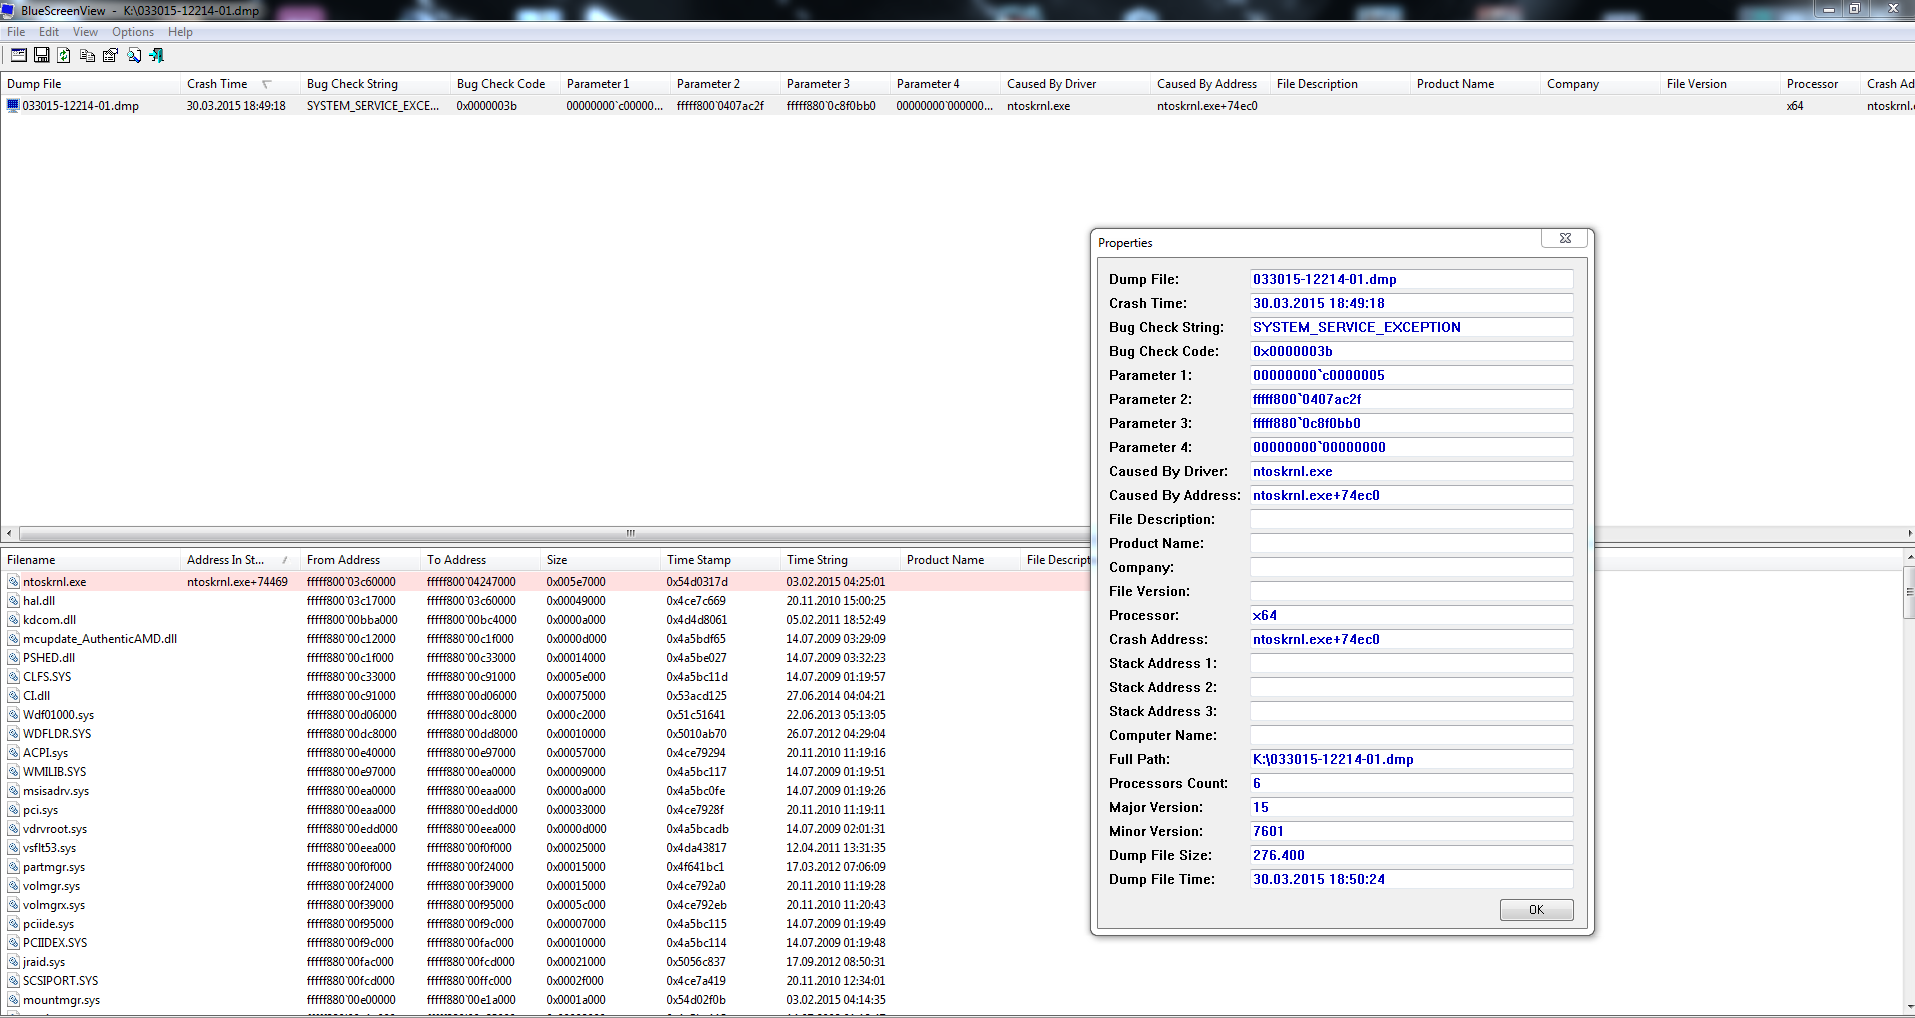This screenshot has height=1018, width=1915.
Task: Click the upper pane scroll-right arrow
Action: (1908, 533)
